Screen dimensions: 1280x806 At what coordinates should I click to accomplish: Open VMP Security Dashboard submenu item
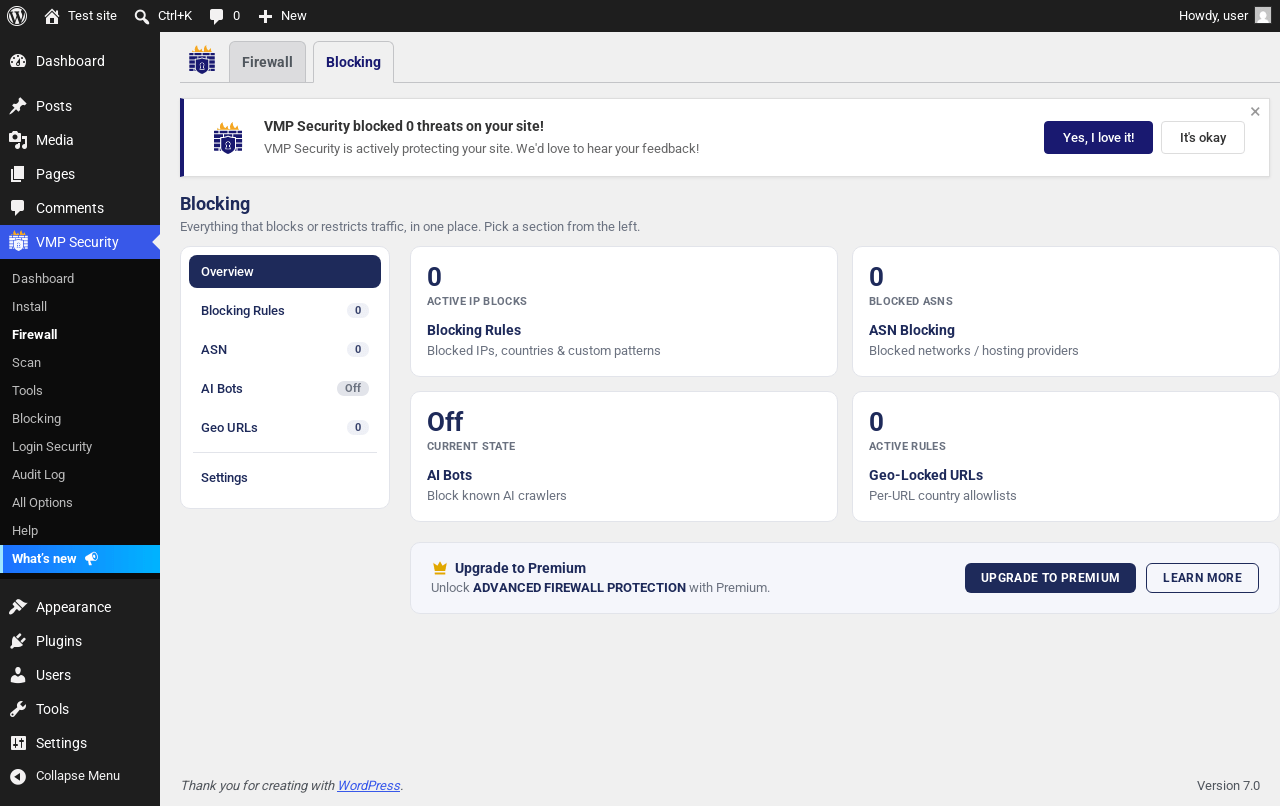[x=80, y=278]
